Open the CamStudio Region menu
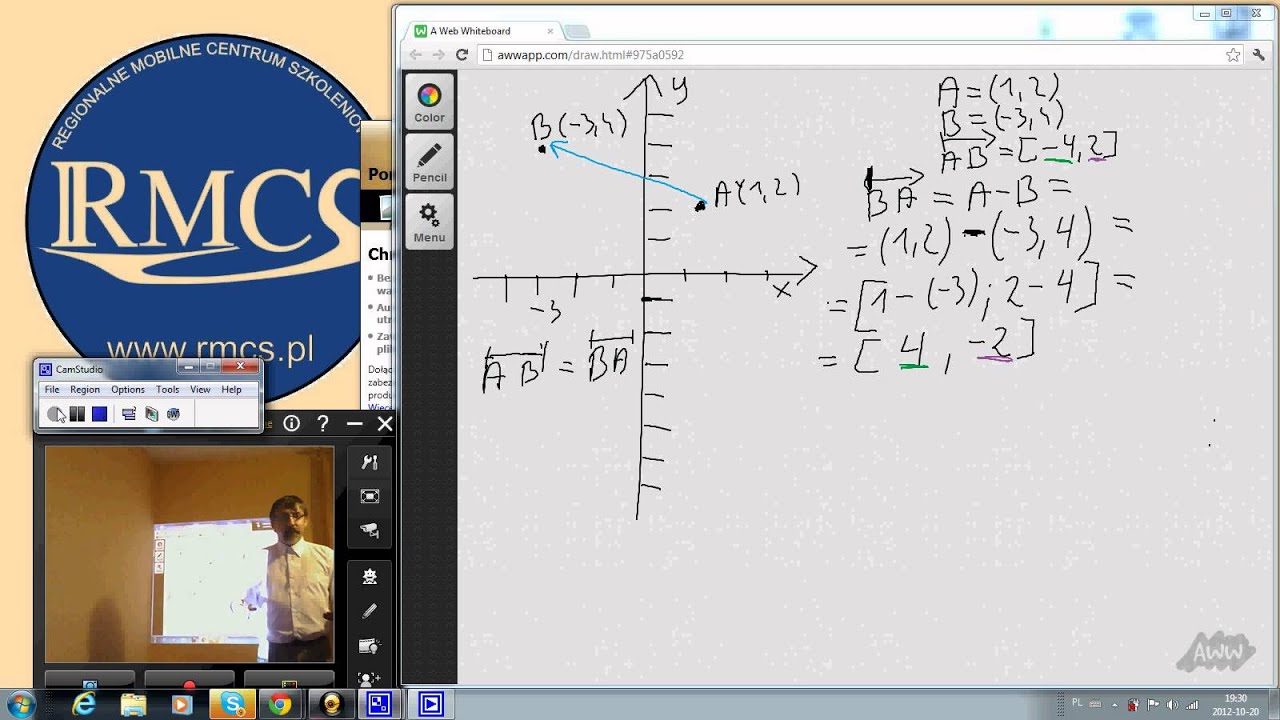 [x=85, y=389]
